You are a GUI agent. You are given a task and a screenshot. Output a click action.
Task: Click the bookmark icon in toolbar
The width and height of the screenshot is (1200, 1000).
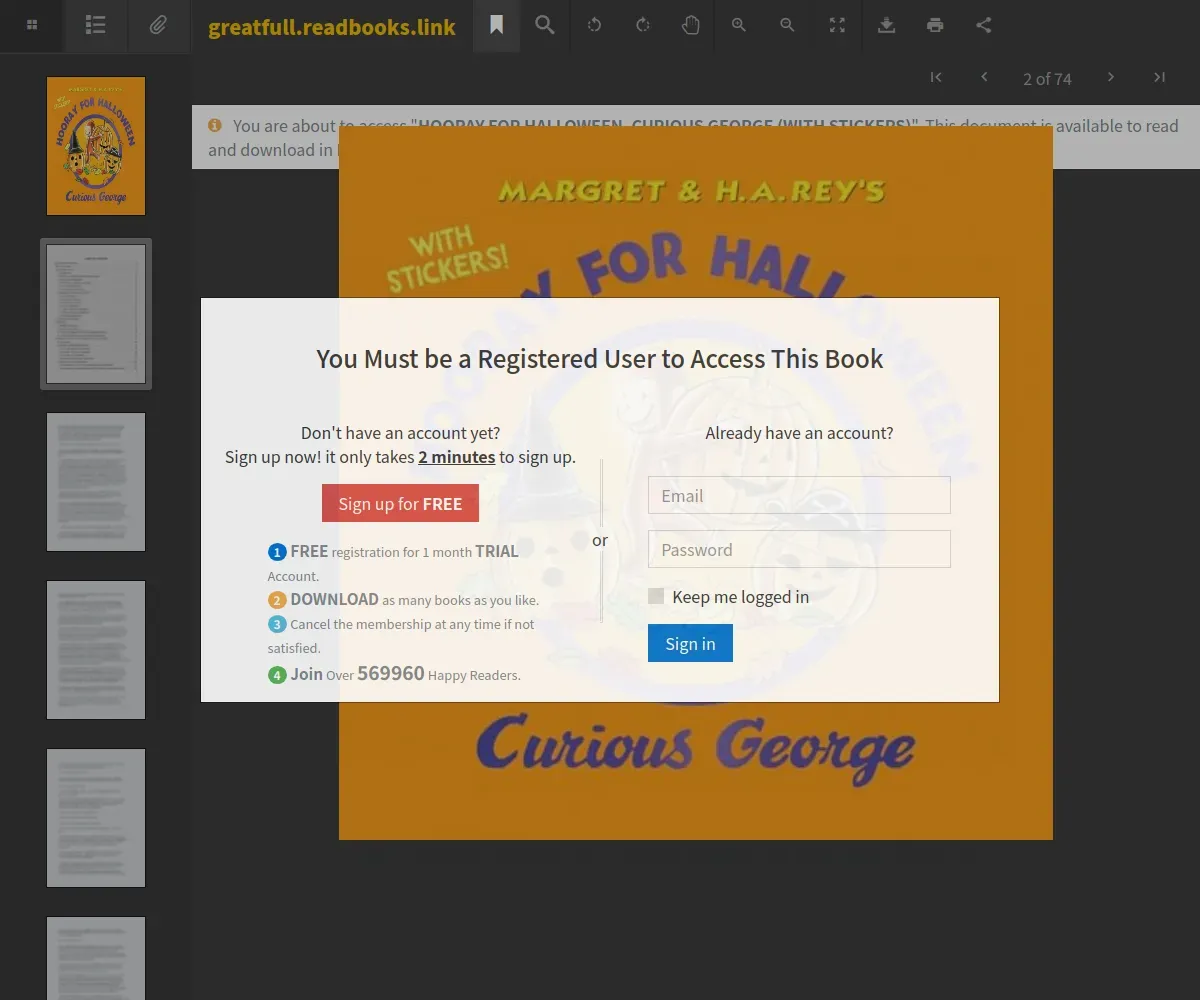(x=496, y=25)
